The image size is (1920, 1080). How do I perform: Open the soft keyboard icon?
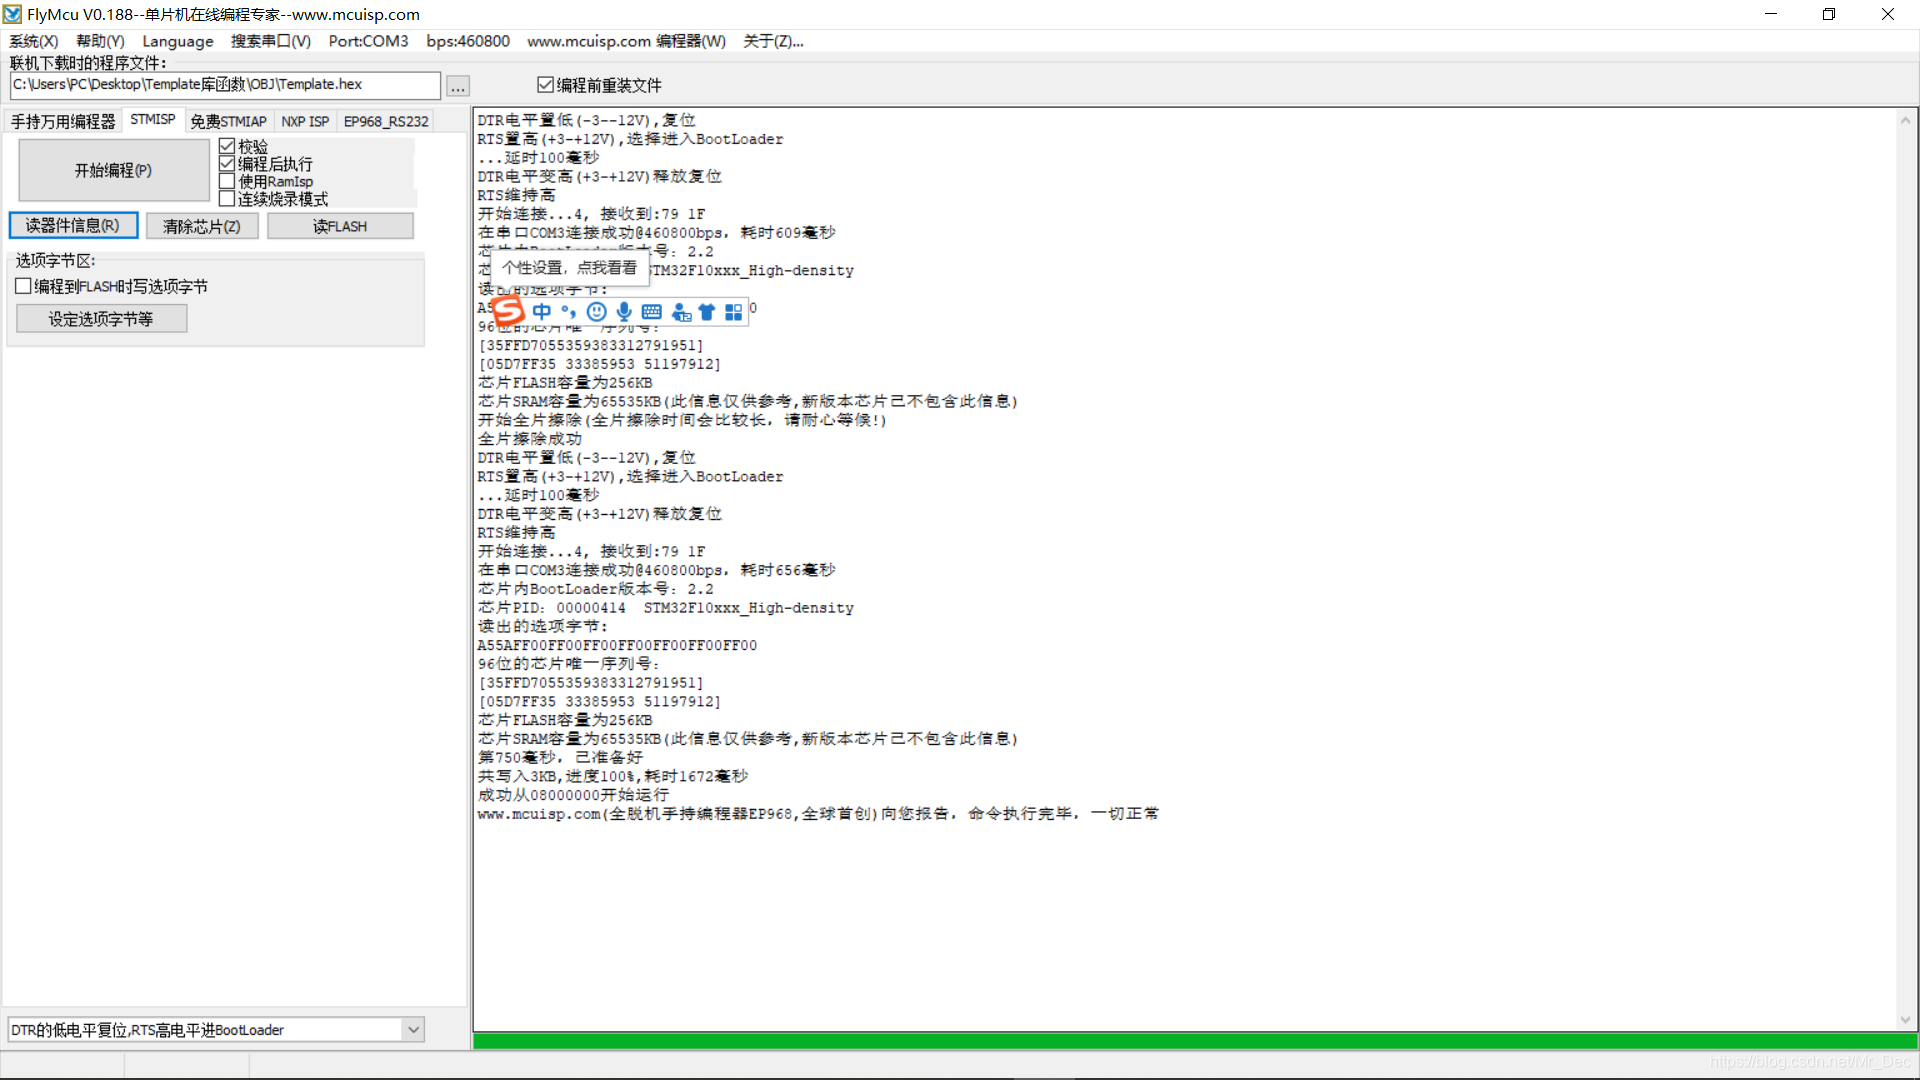[x=652, y=312]
